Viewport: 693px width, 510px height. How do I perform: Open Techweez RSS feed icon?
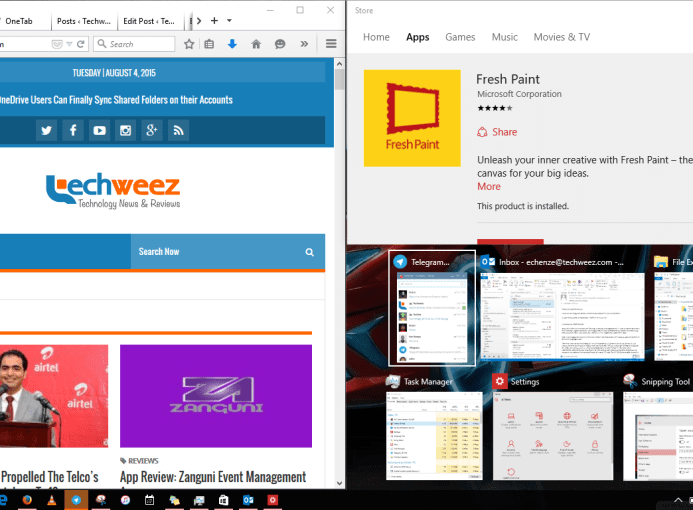179,130
